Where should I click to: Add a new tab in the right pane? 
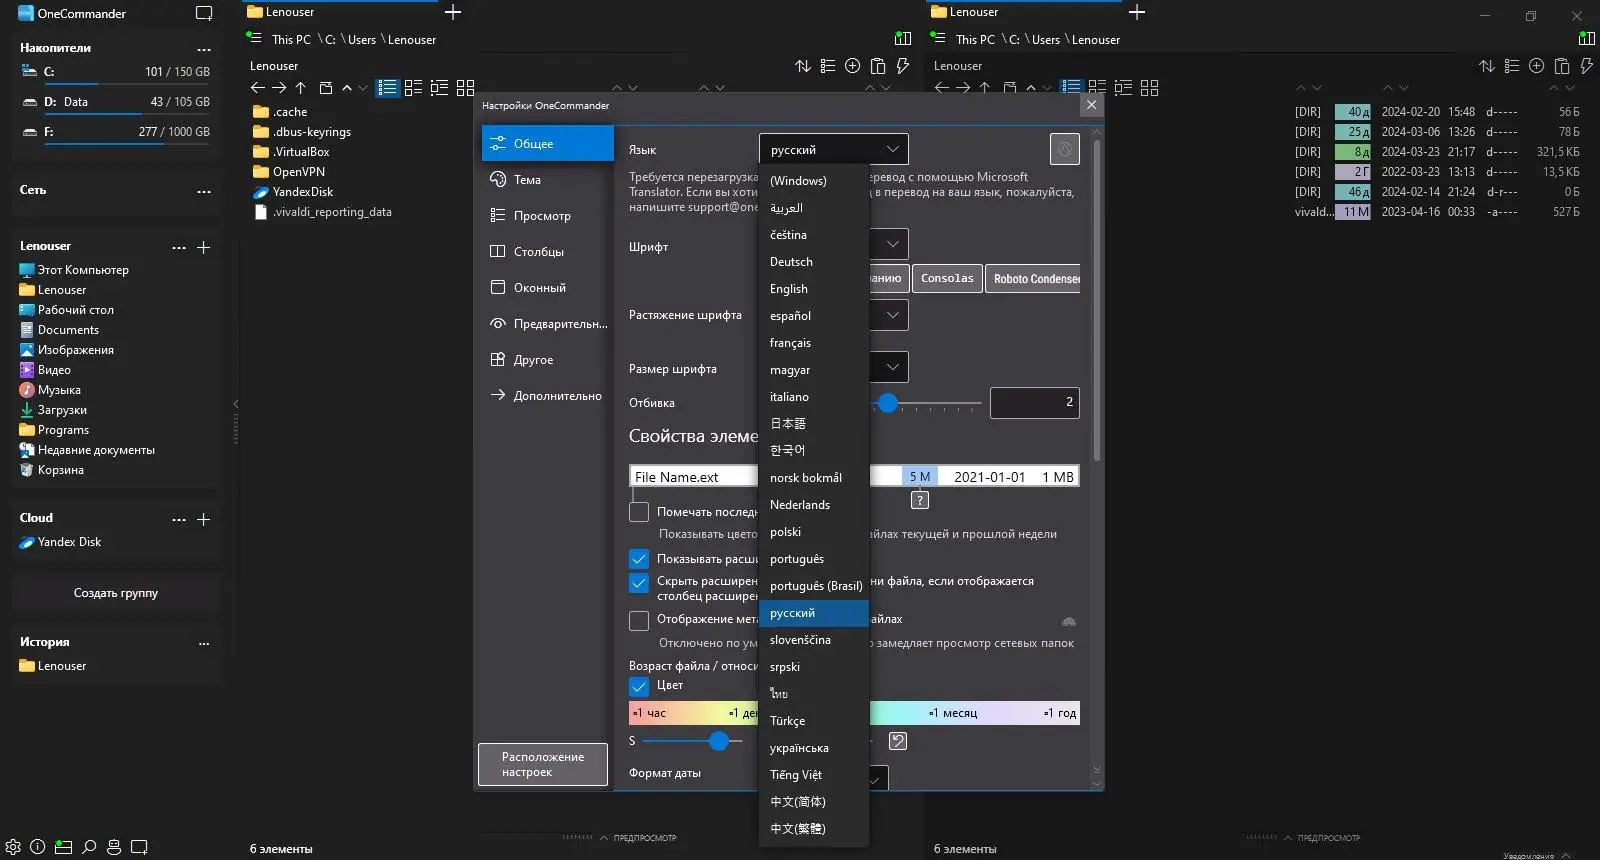click(1137, 12)
